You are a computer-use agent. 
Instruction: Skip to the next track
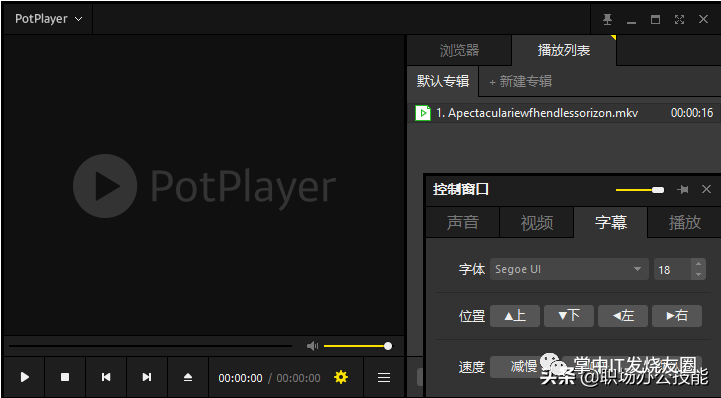147,377
